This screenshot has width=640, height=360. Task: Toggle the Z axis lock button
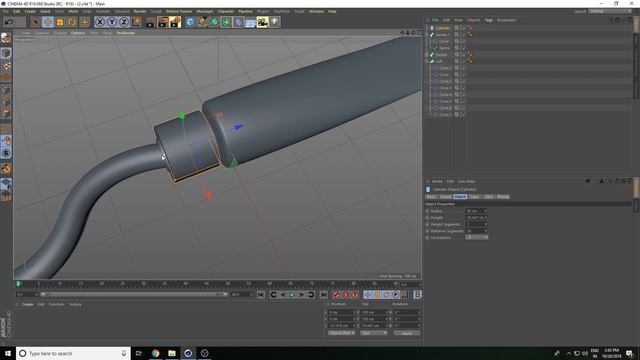(124, 22)
